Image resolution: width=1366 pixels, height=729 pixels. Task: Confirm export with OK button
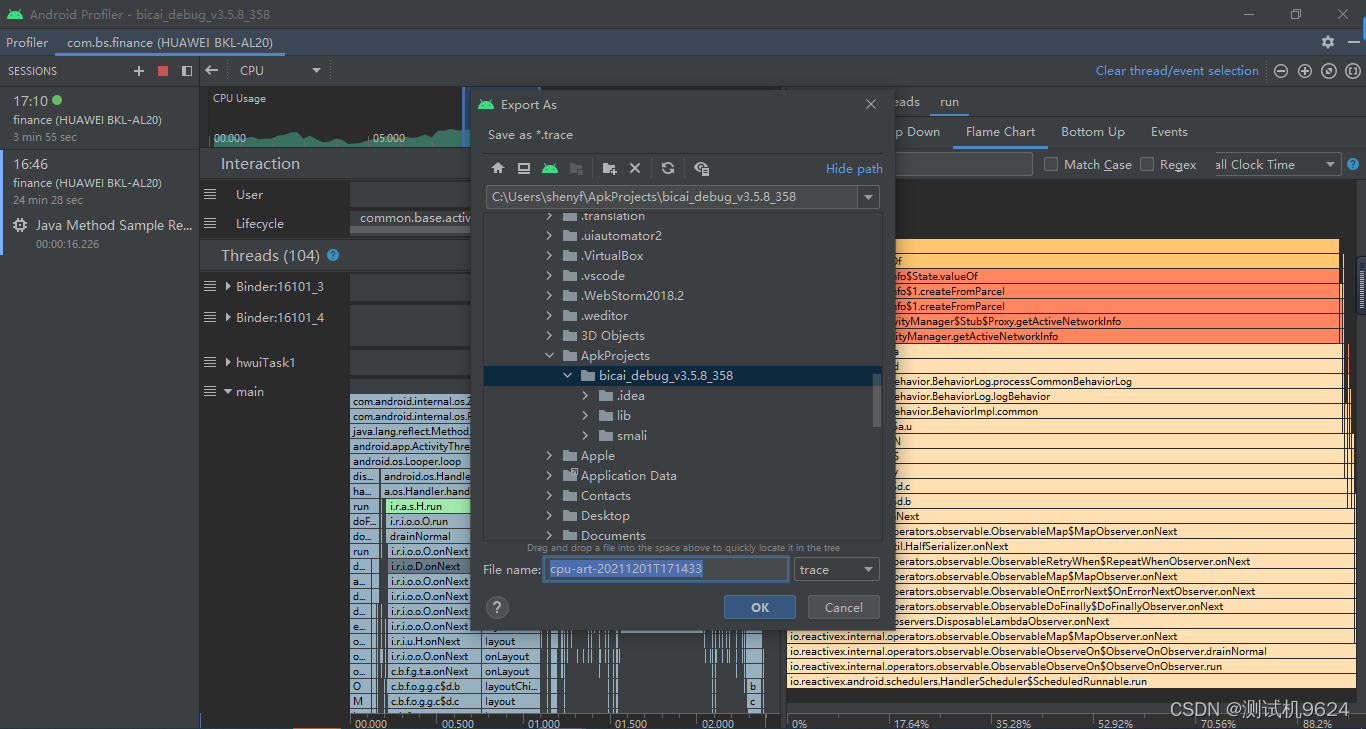[760, 607]
